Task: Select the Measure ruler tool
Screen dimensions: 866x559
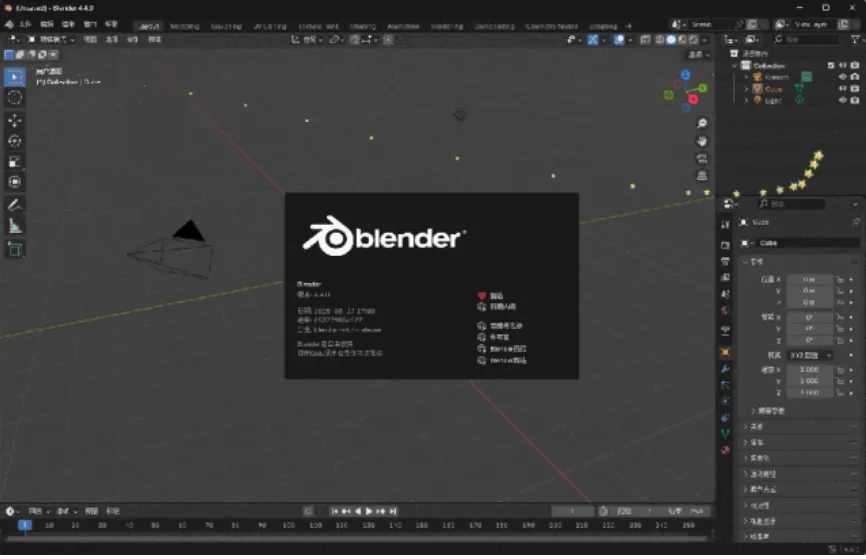Action: click(x=15, y=226)
